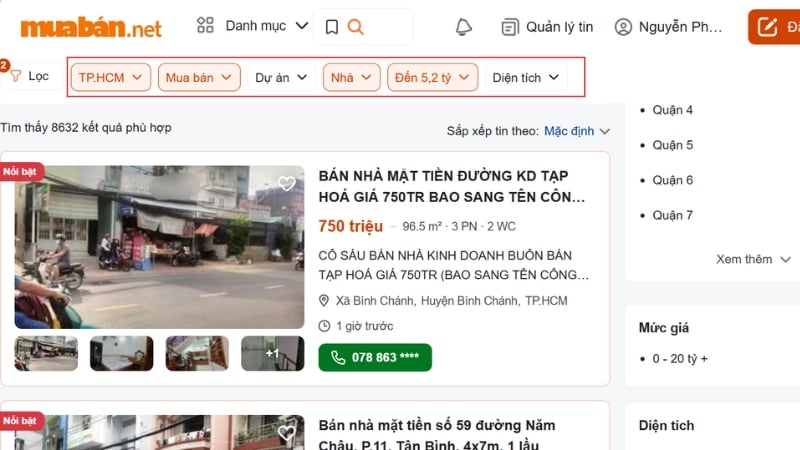Click the user avatar icon
Image resolution: width=800 pixels, height=450 pixels.
[623, 27]
